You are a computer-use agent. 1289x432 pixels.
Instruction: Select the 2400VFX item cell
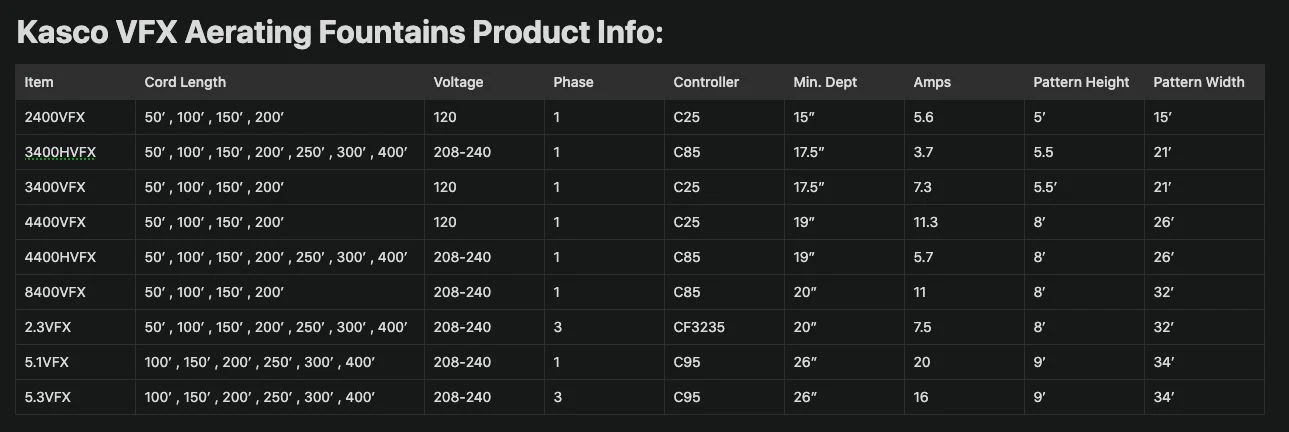tap(55, 117)
